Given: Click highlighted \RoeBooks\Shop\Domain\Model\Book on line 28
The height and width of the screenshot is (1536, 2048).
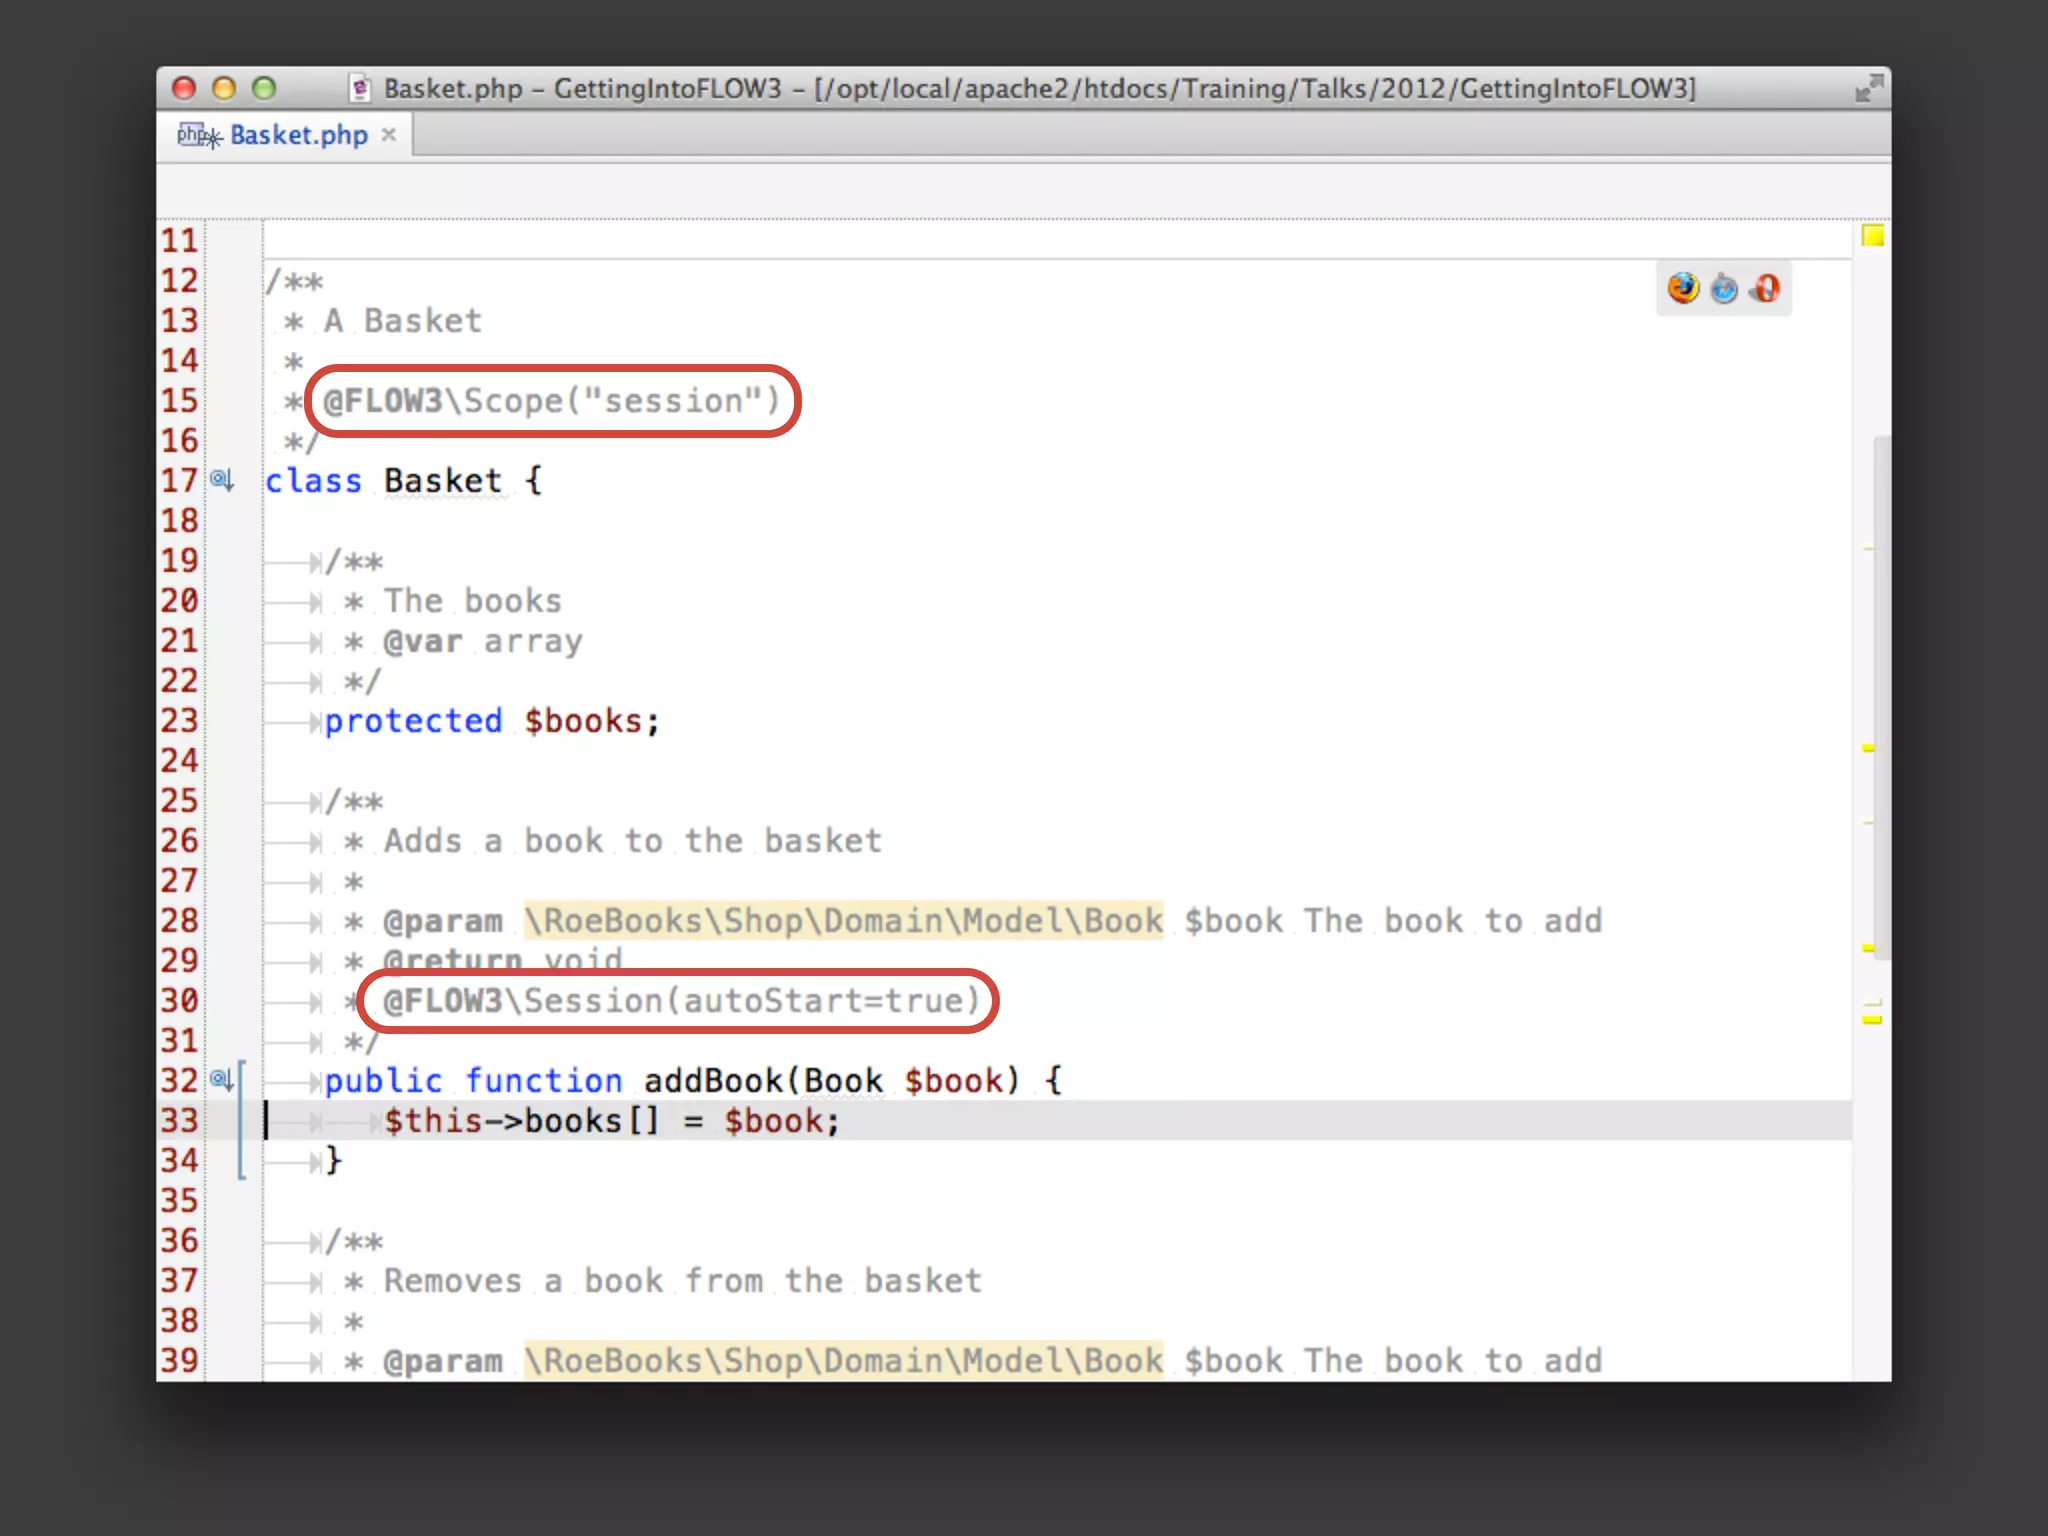Looking at the screenshot, I should pos(843,921).
